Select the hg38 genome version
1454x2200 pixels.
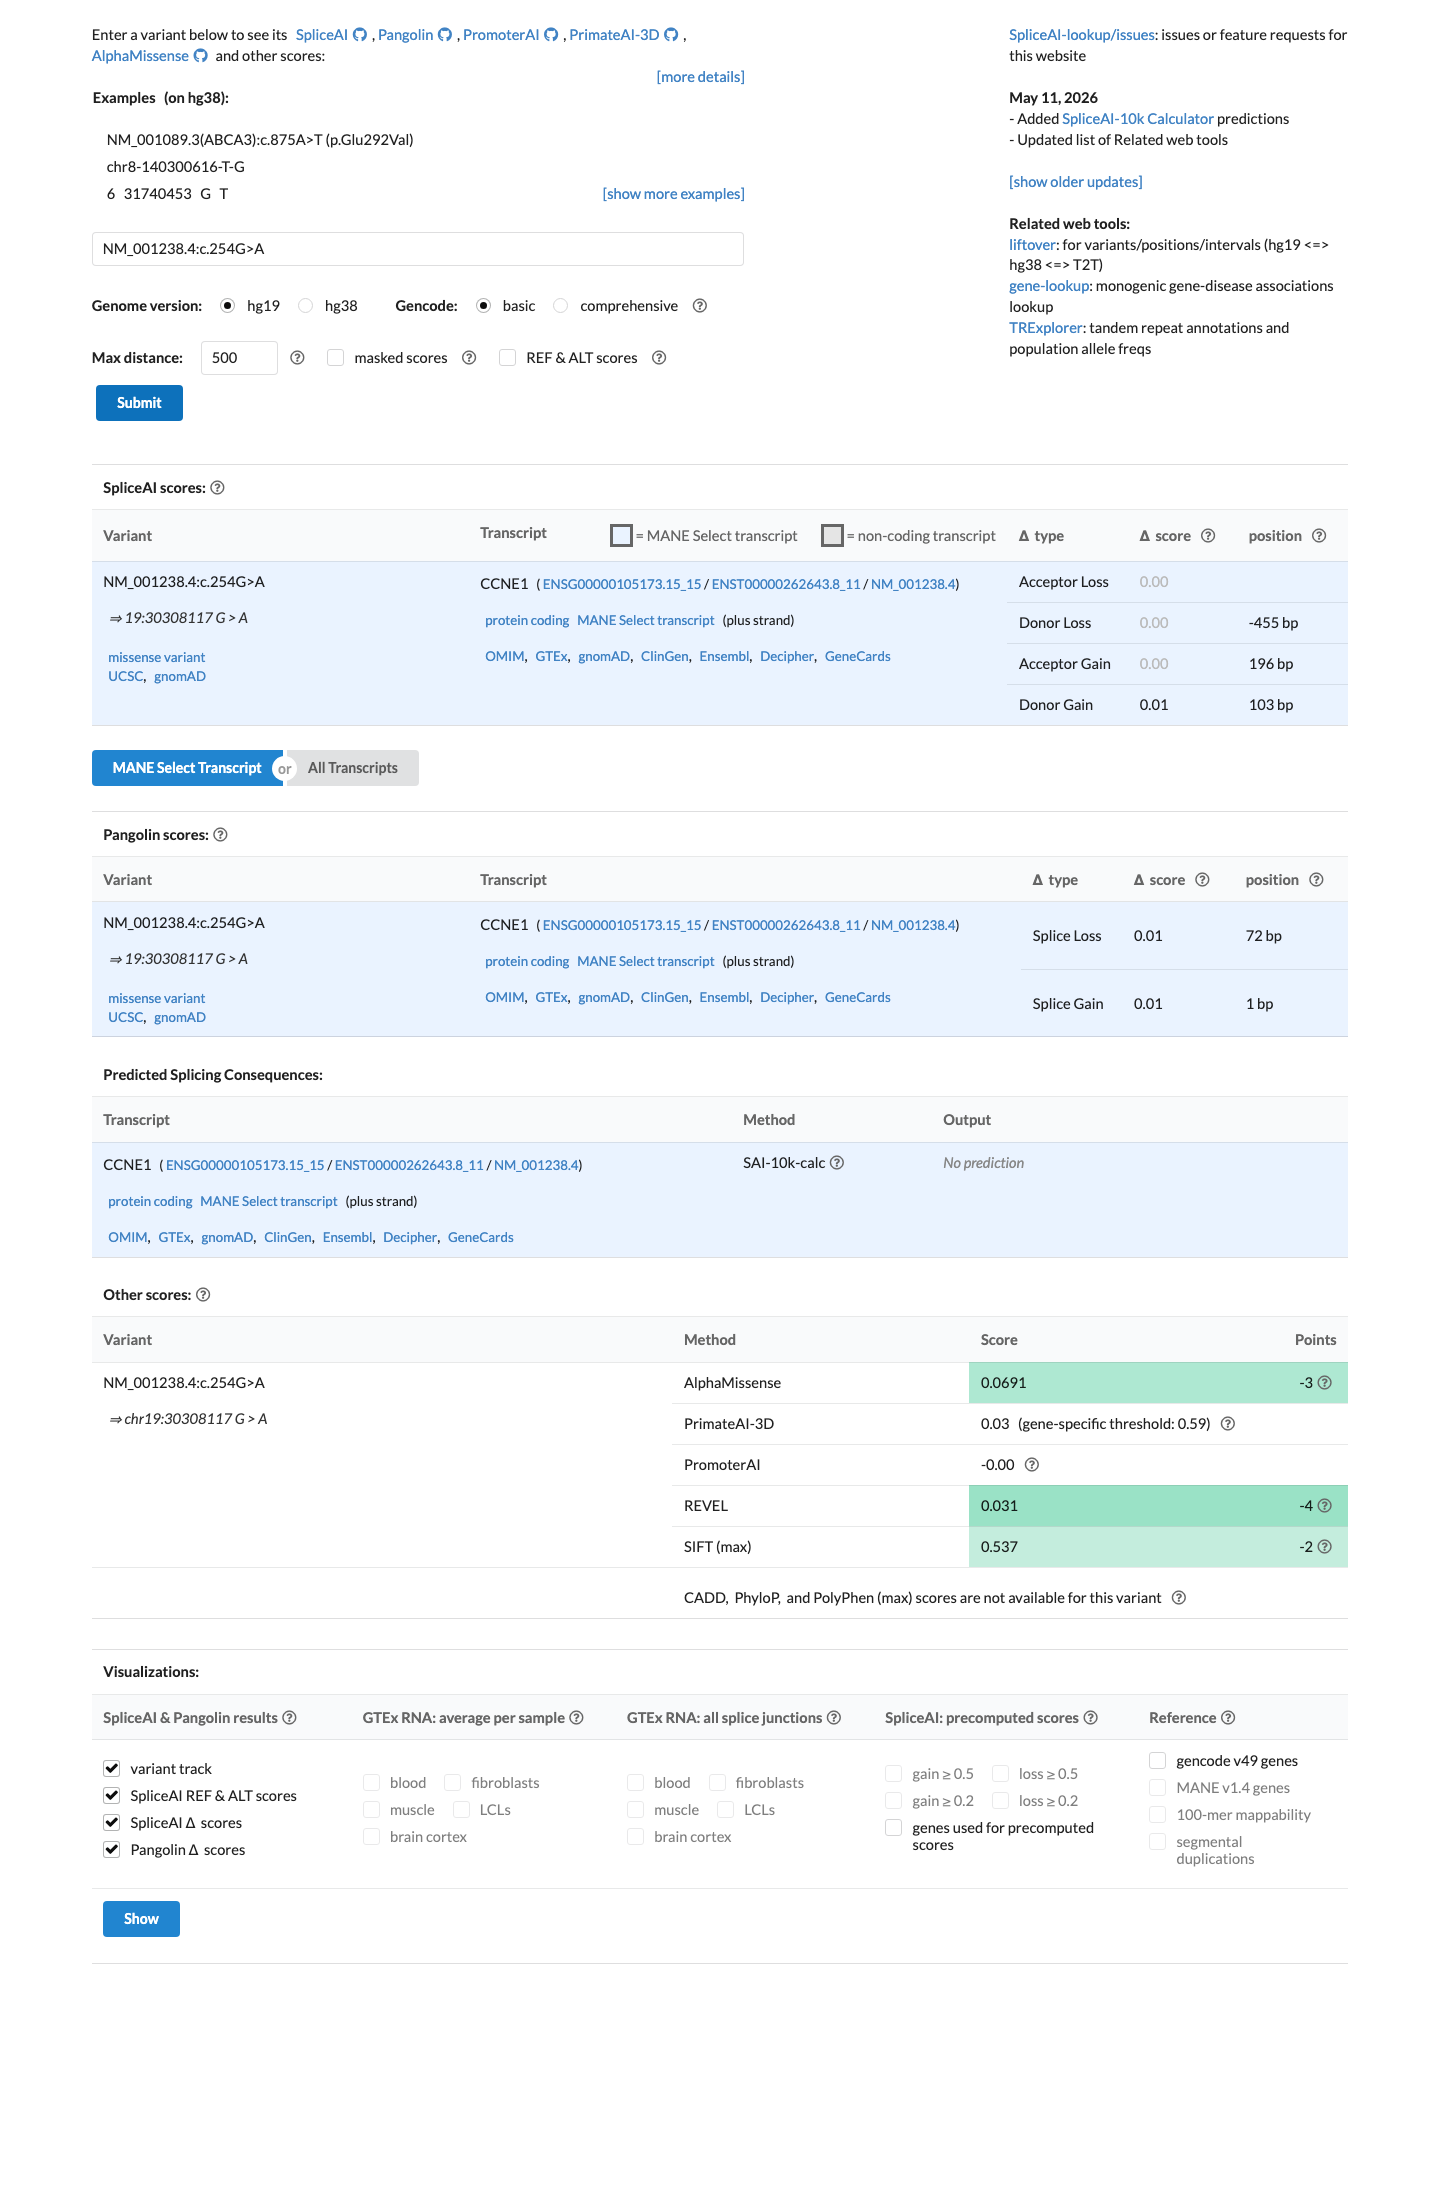coord(306,306)
